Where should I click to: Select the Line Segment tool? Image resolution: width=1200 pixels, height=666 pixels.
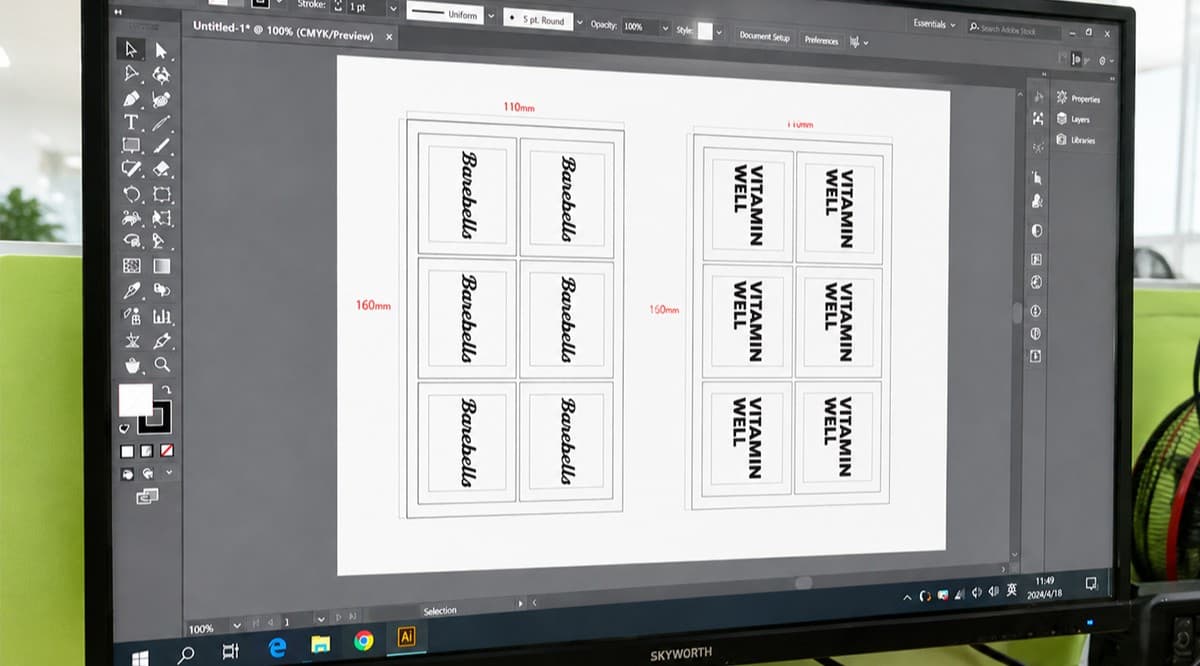tap(162, 122)
